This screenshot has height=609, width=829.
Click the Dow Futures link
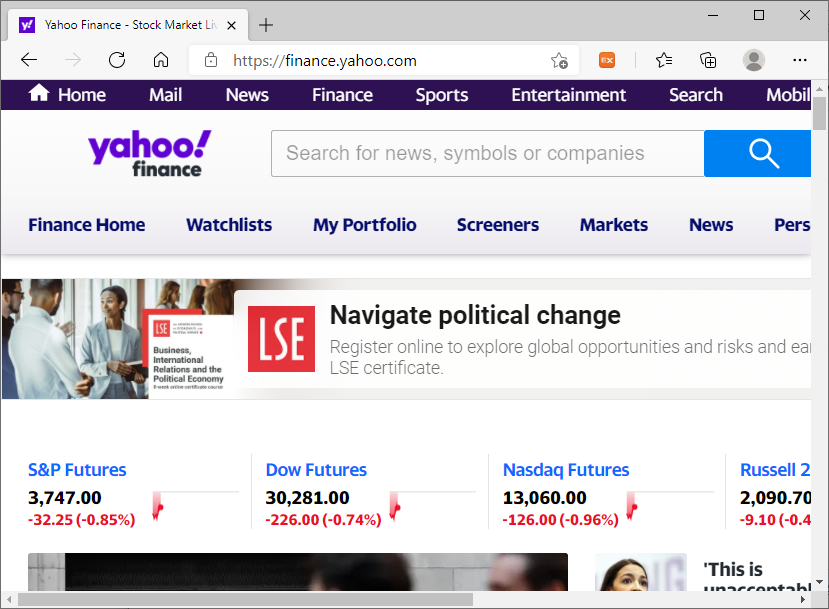click(x=316, y=469)
